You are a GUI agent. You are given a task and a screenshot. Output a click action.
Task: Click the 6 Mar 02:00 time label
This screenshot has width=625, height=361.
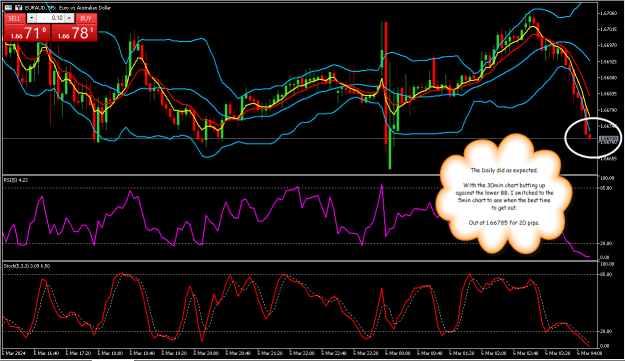coord(493,353)
